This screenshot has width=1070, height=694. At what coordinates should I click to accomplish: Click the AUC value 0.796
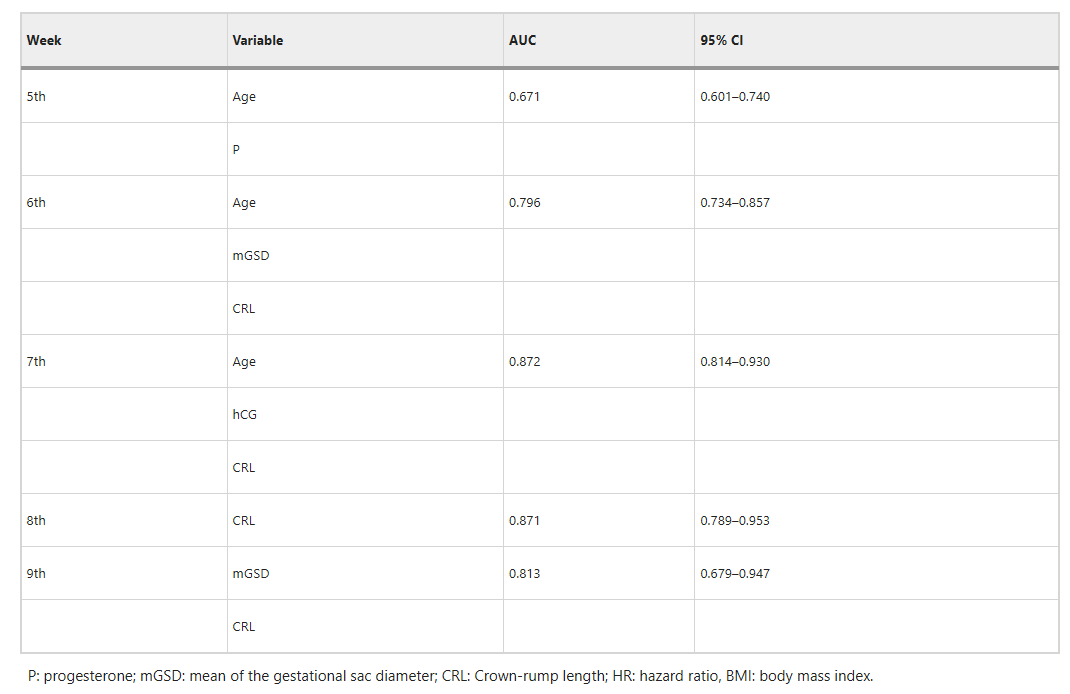(x=524, y=202)
